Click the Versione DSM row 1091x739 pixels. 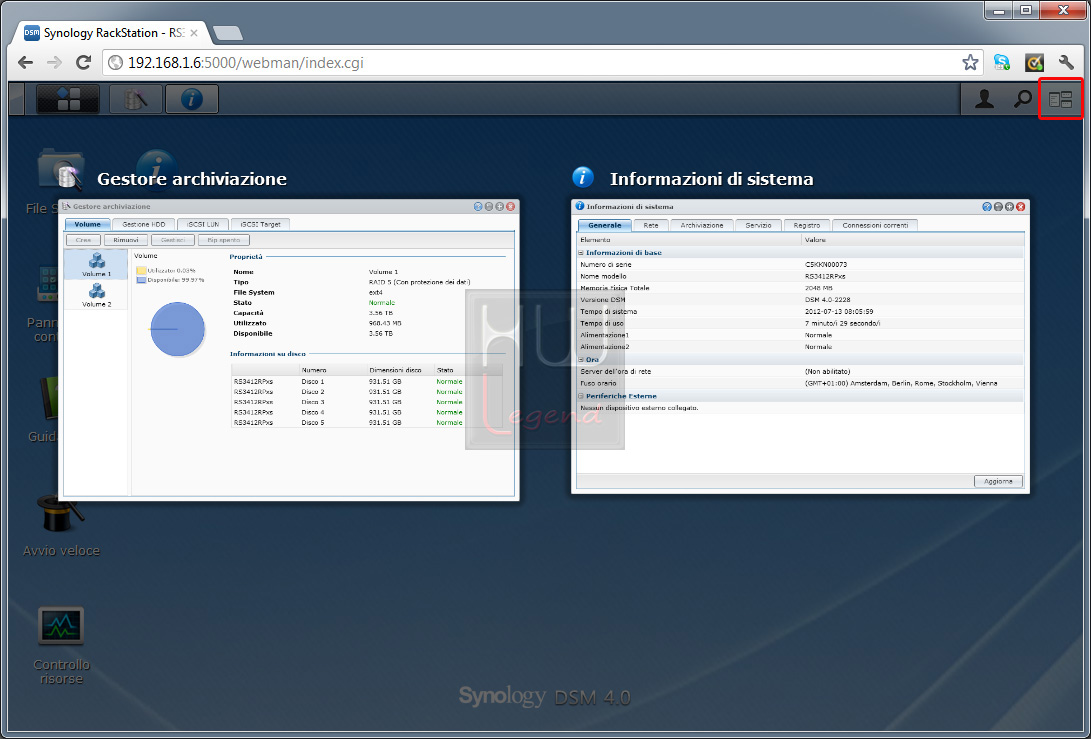(x=801, y=300)
